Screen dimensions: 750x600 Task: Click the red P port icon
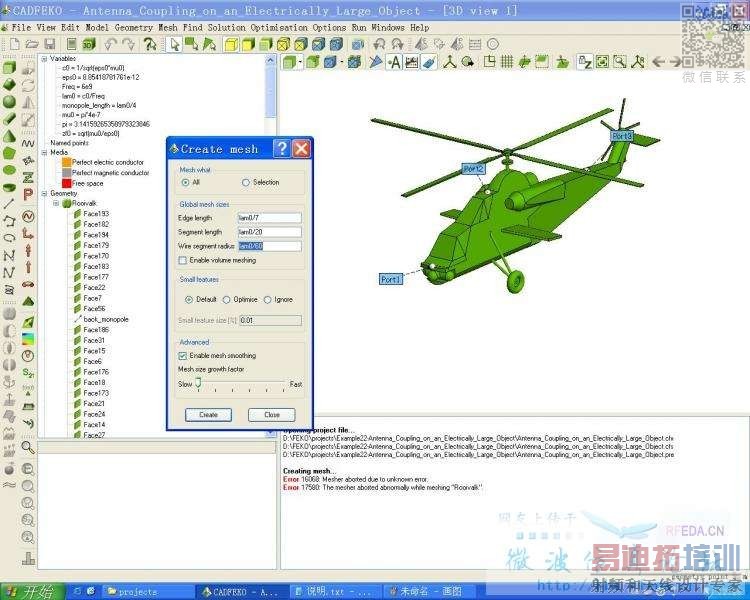pyautogui.click(x=28, y=195)
